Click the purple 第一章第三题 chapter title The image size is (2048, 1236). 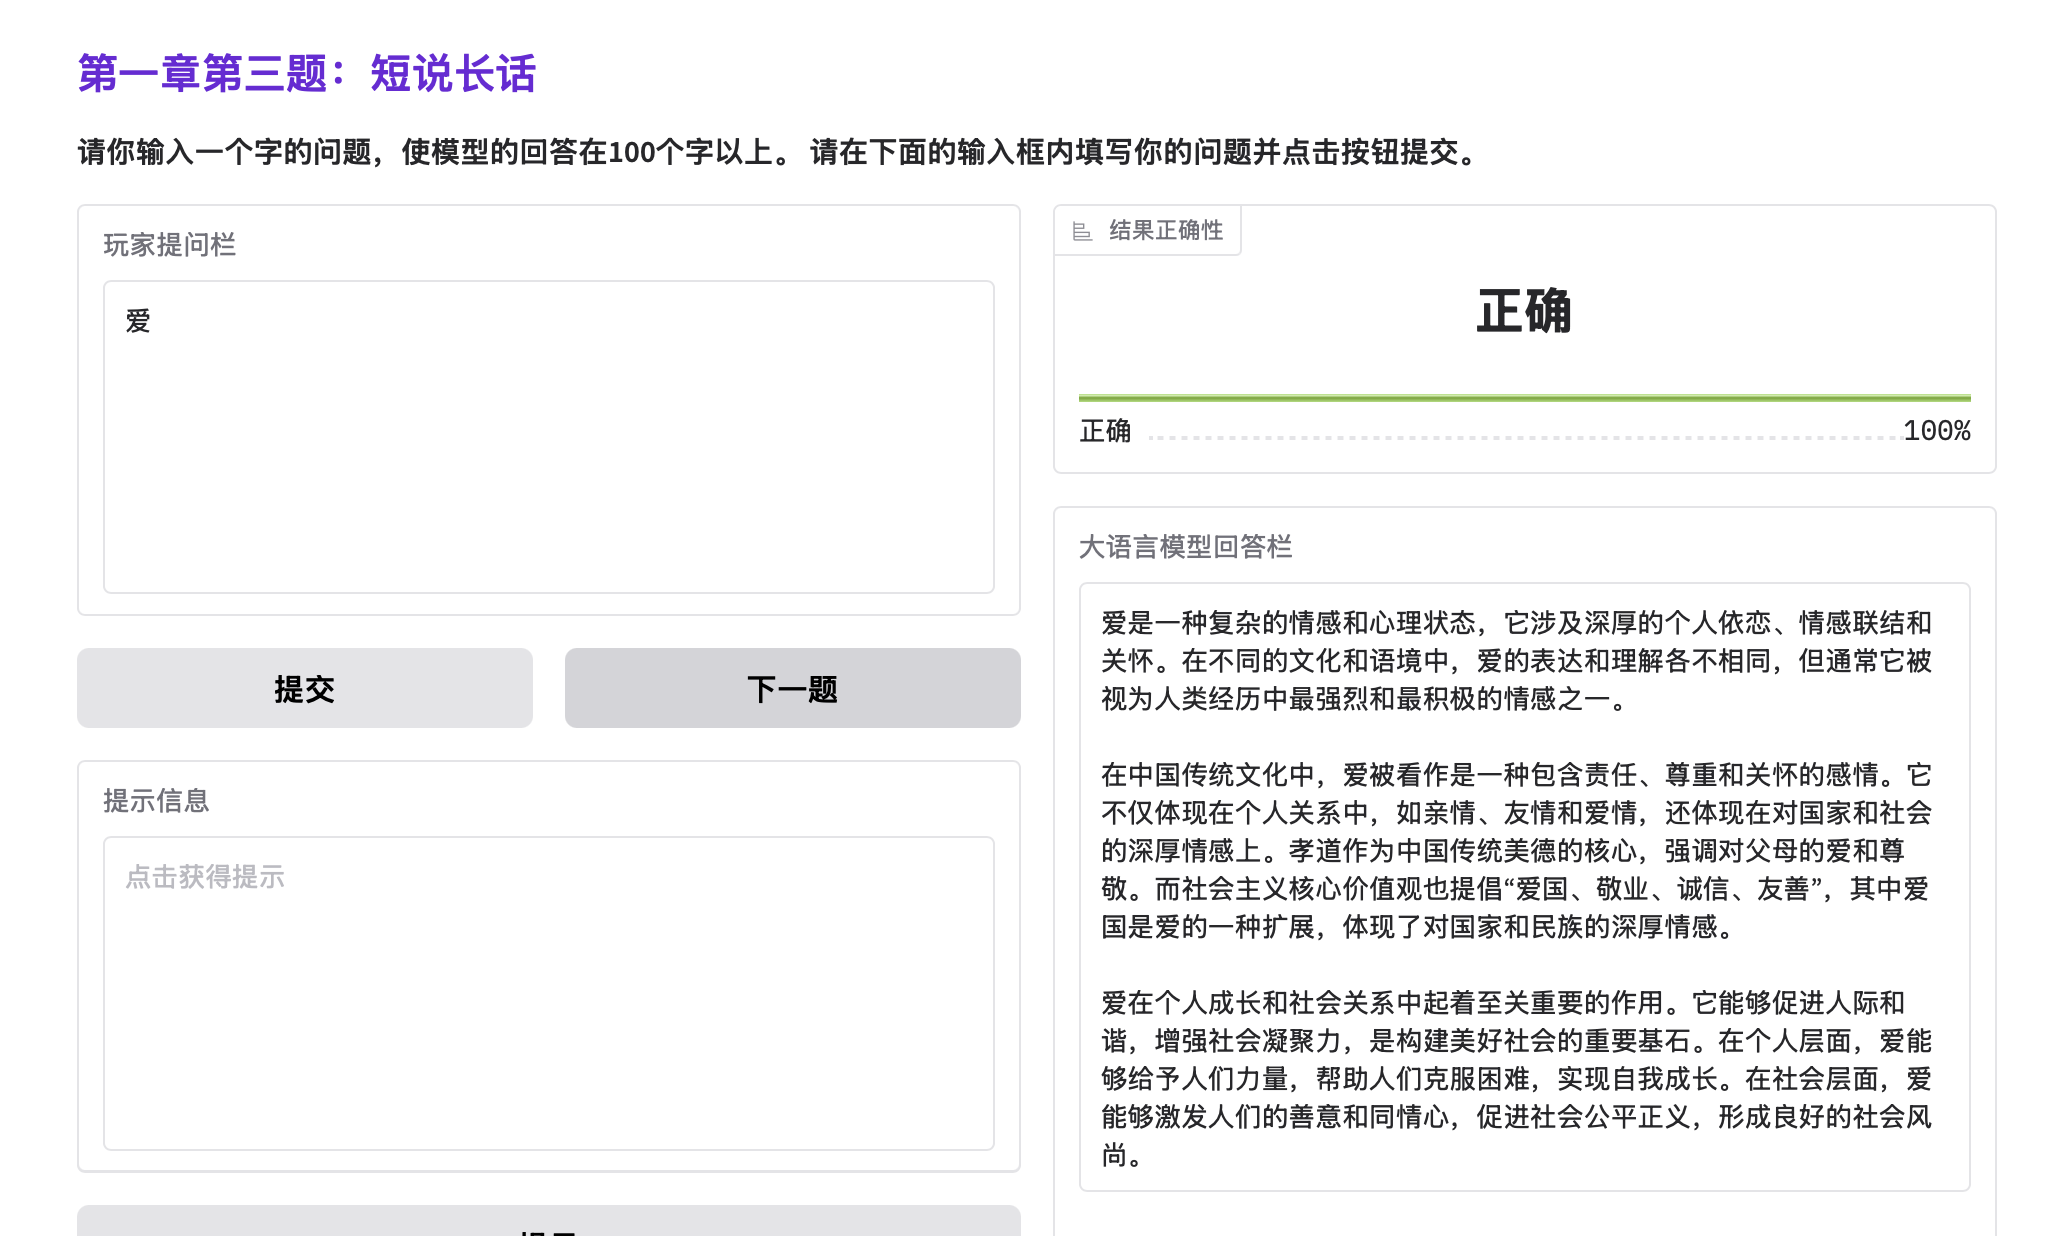307,74
